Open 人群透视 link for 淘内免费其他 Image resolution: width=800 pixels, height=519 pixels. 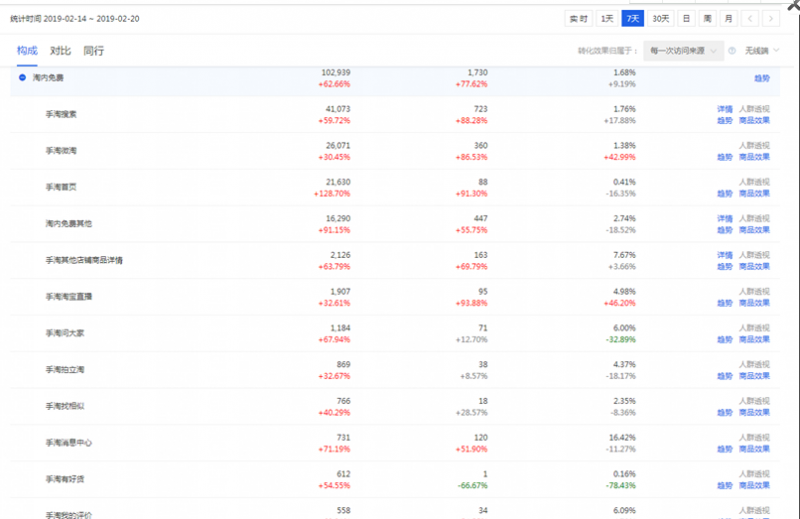(x=754, y=218)
